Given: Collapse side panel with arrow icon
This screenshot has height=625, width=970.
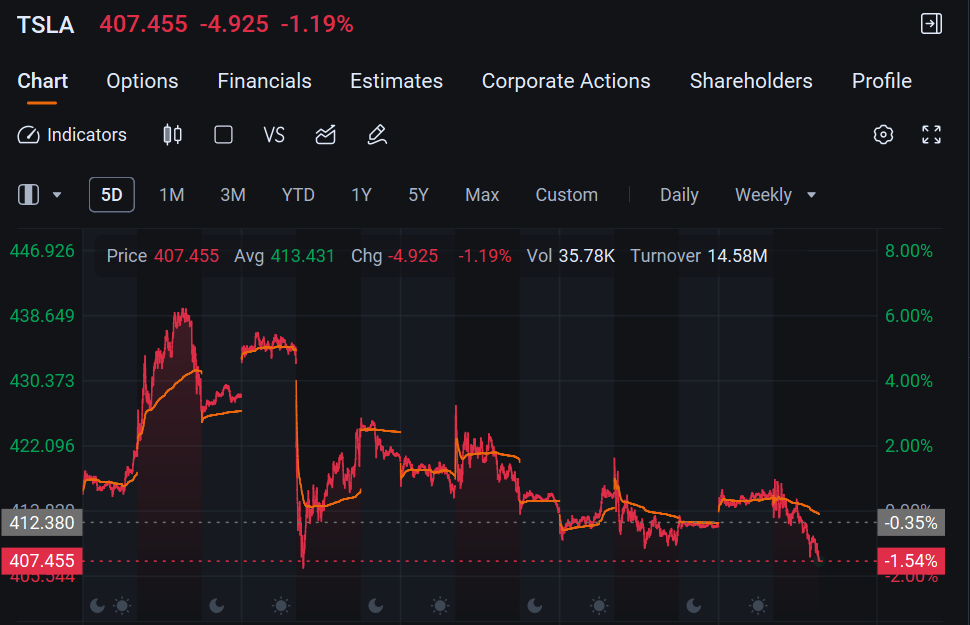Looking at the screenshot, I should pyautogui.click(x=931, y=24).
